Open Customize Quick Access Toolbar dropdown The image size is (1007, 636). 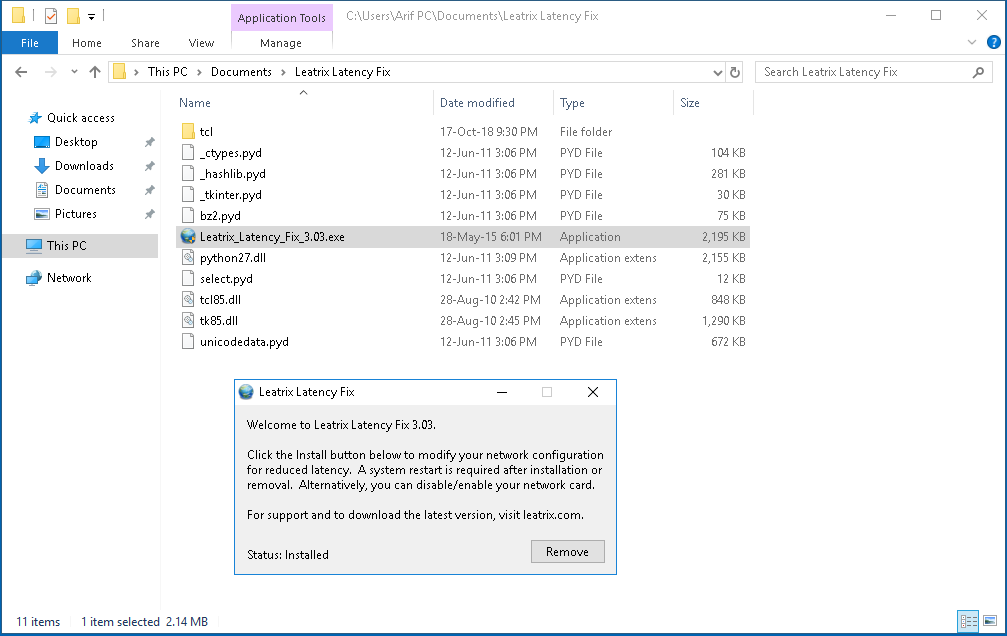(x=91, y=17)
